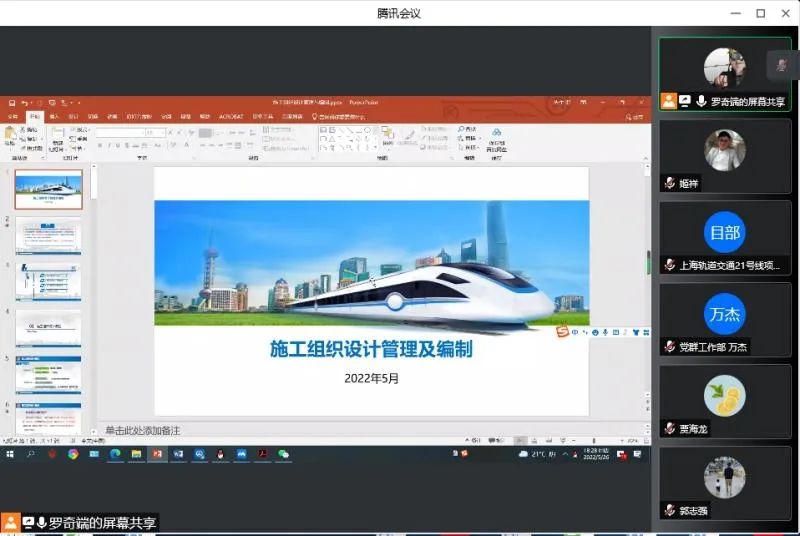Image resolution: width=800 pixels, height=536 pixels.
Task: Open QQ penguin icon on taskbar
Action: (x=220, y=454)
